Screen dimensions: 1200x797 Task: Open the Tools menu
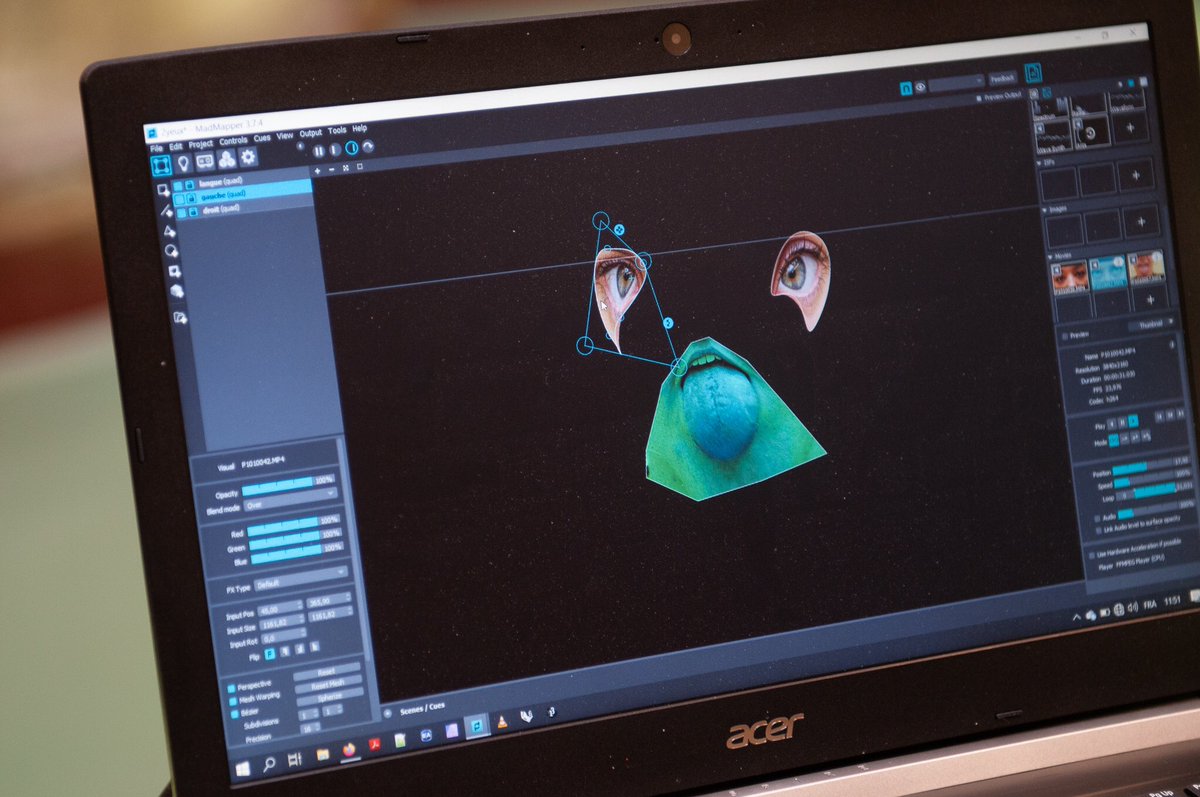(x=337, y=130)
